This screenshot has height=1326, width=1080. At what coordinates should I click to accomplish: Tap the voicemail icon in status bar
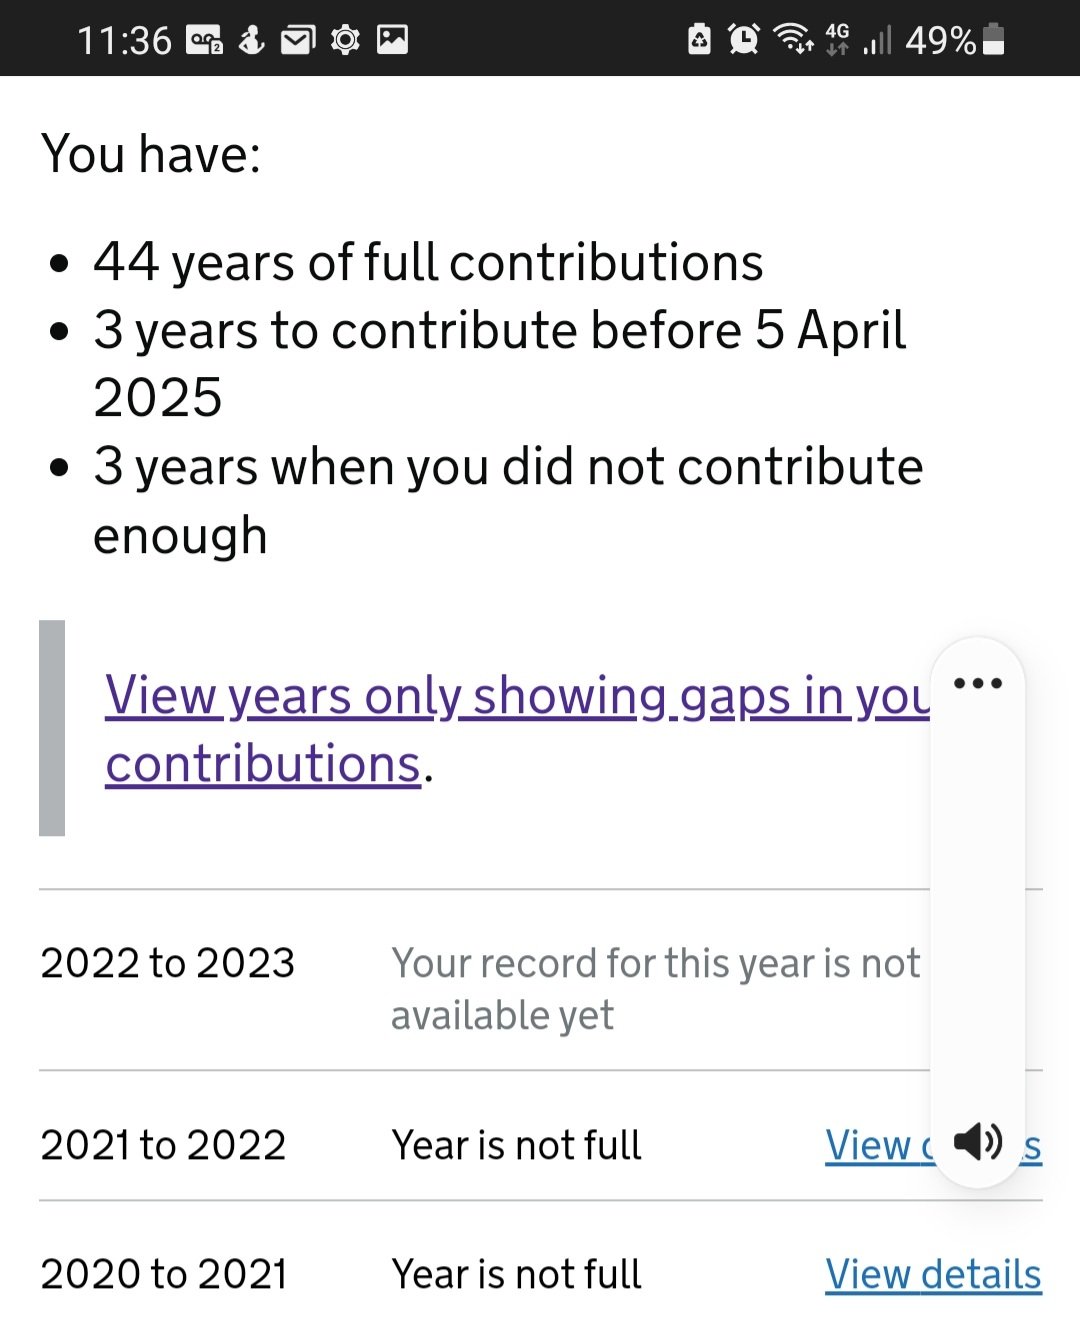pyautogui.click(x=205, y=40)
